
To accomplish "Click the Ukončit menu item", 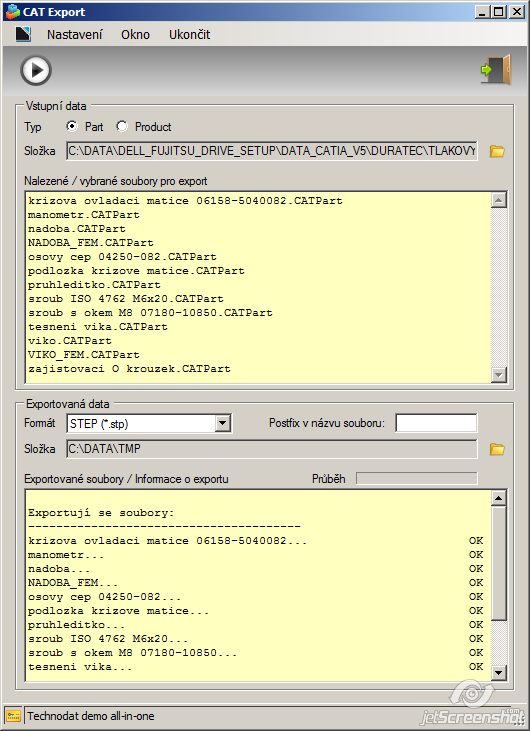I will (189, 34).
